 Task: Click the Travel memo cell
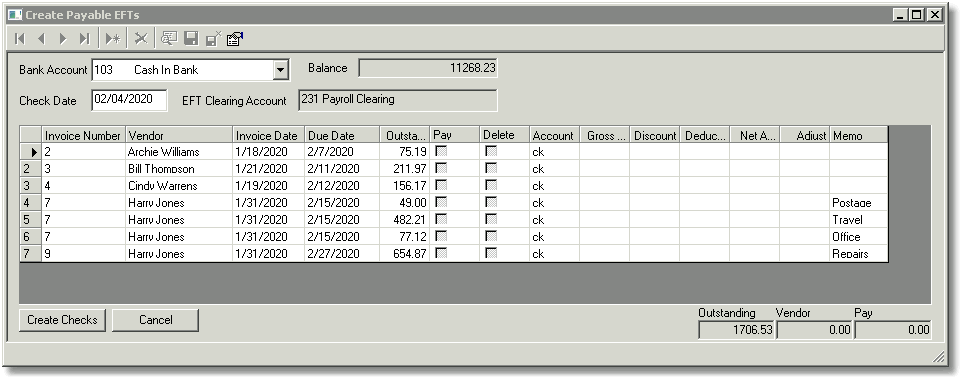859,219
